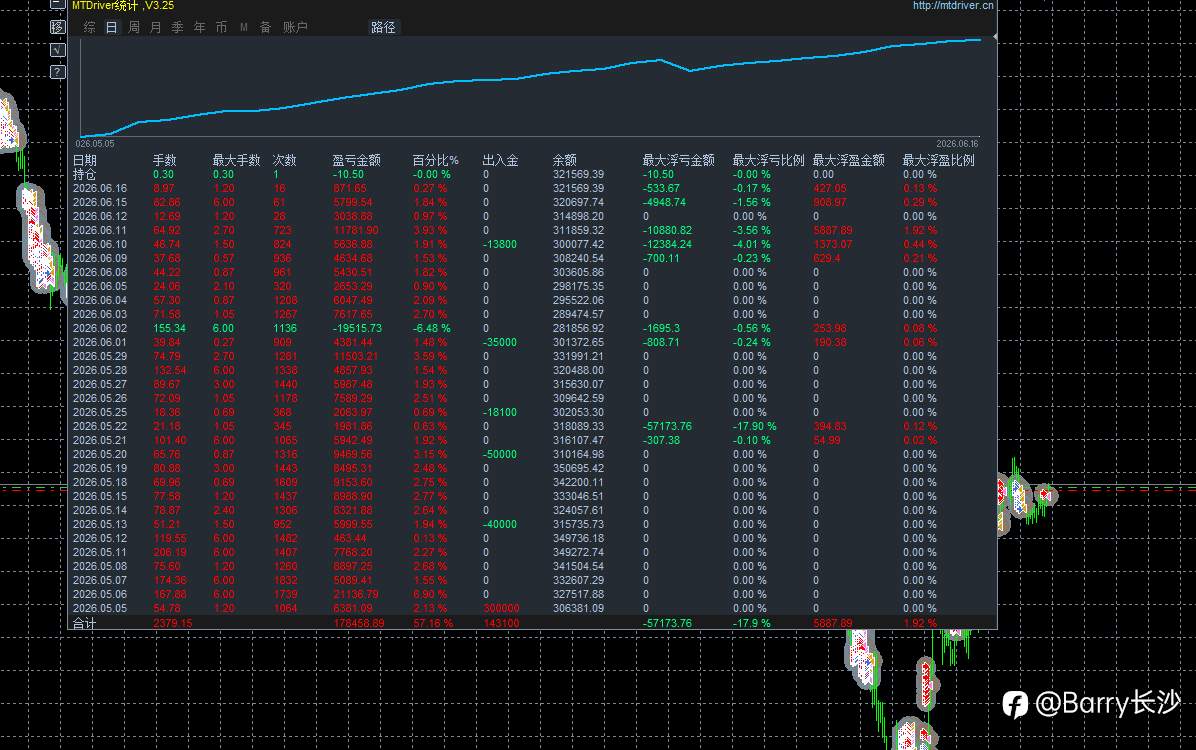Click the 百分比% column header

coord(436,160)
